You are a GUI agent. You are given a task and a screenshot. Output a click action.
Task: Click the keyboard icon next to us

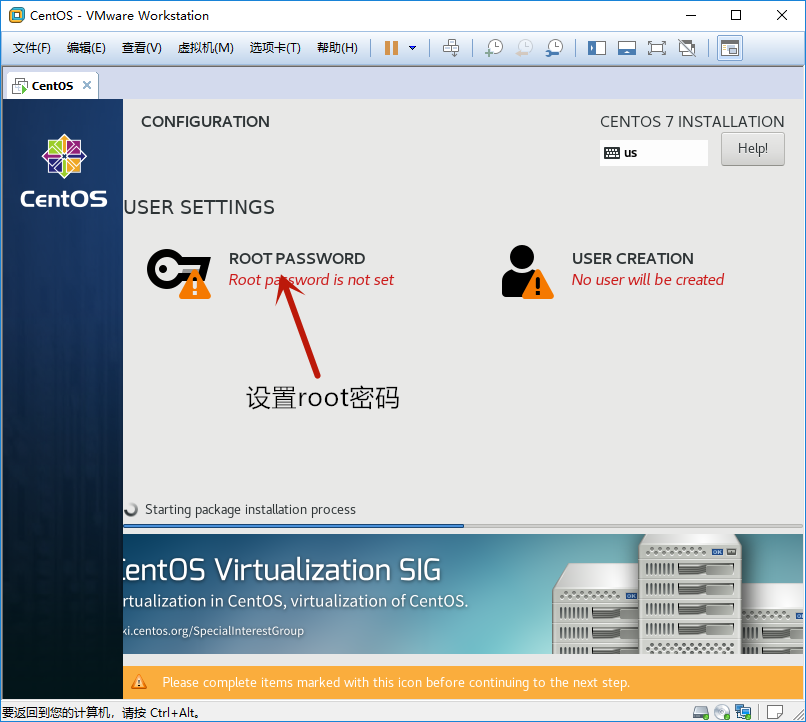612,153
